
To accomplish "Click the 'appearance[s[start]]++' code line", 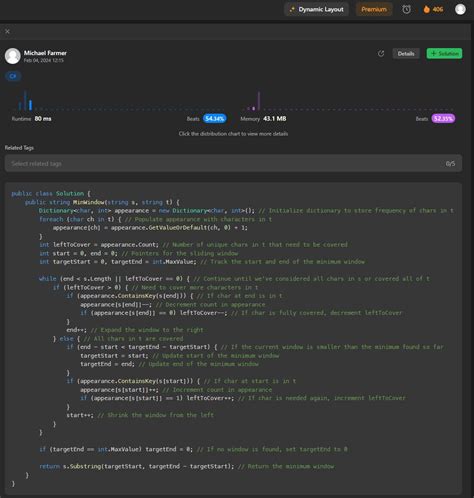I will click(176, 390).
